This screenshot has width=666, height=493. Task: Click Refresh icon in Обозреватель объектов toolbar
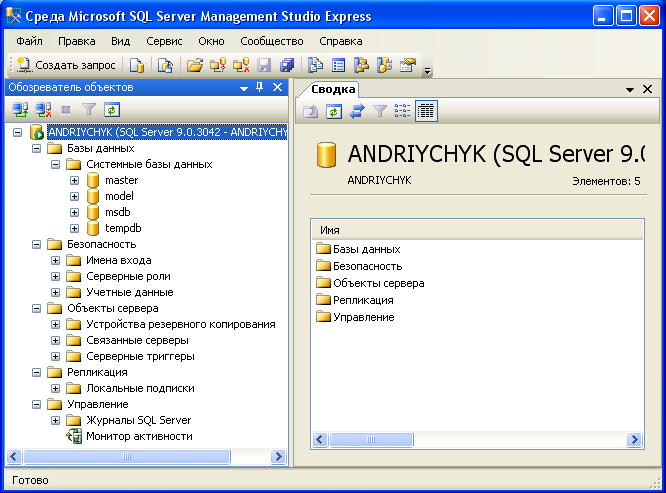coord(112,110)
